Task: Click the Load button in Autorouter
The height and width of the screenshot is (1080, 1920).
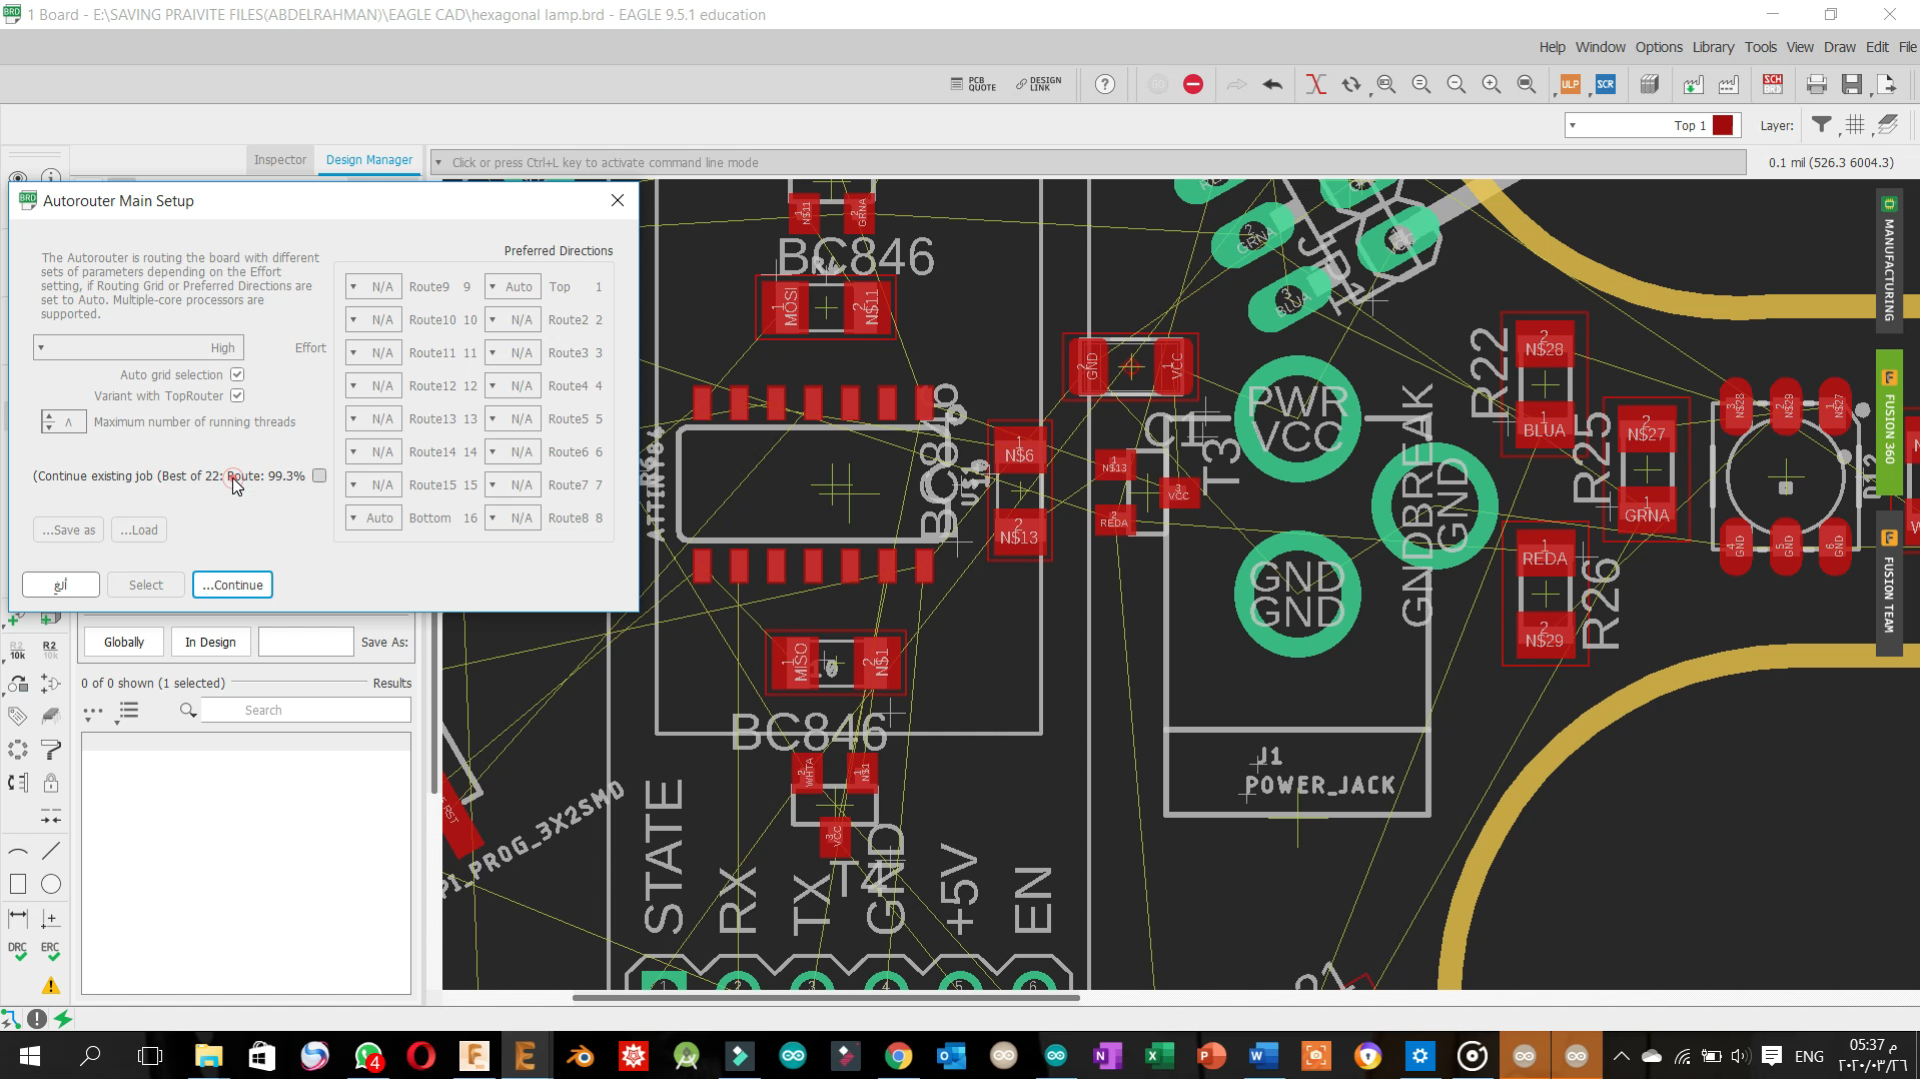Action: point(139,530)
